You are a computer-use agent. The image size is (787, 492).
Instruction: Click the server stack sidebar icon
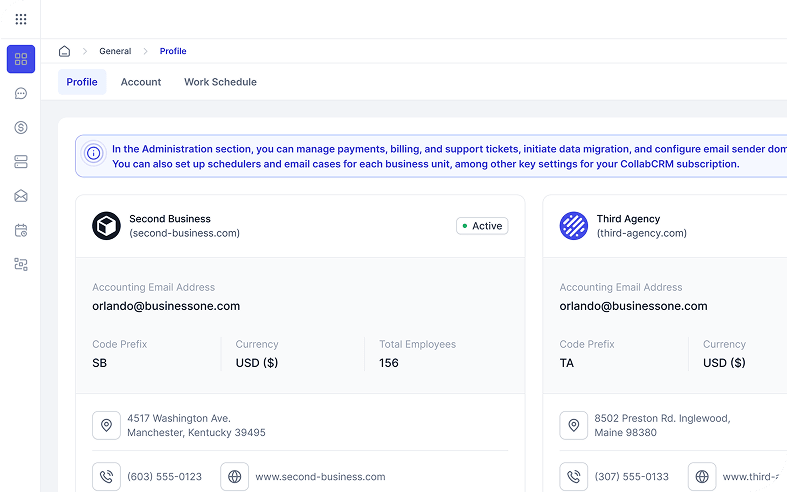(21, 162)
